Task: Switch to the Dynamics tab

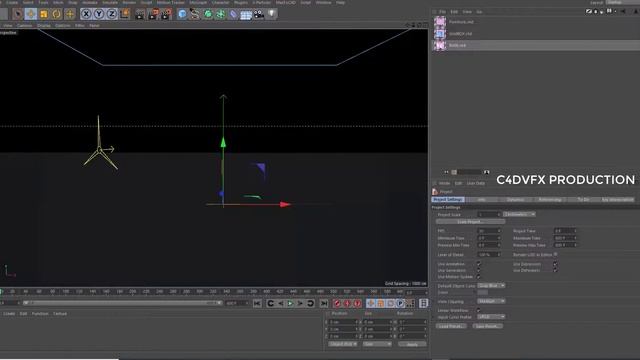Action: 516,200
